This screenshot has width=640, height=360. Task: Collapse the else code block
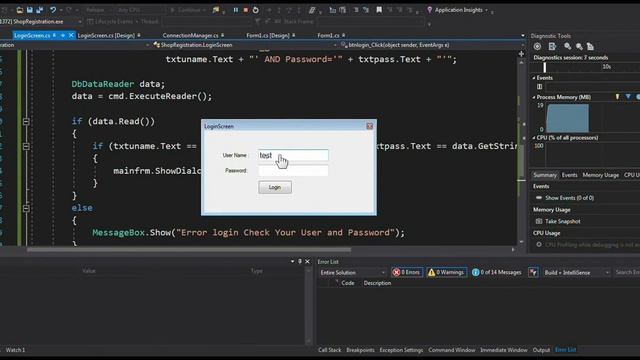point(26,208)
